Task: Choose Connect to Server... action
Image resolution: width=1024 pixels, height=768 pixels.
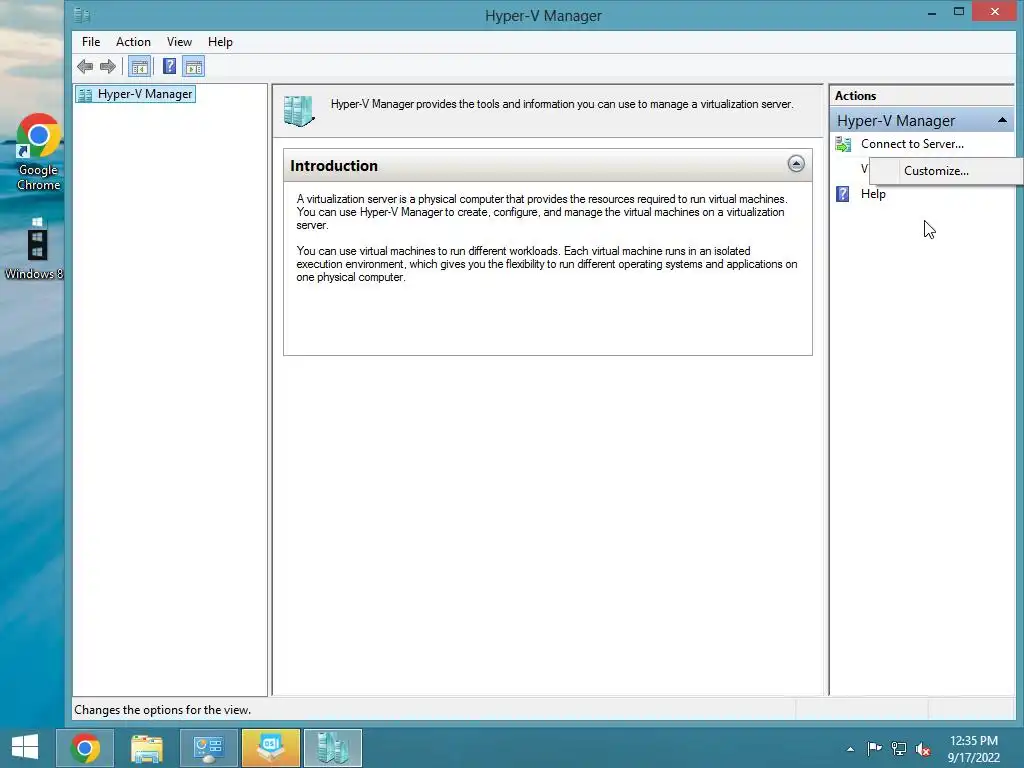Action: point(912,144)
